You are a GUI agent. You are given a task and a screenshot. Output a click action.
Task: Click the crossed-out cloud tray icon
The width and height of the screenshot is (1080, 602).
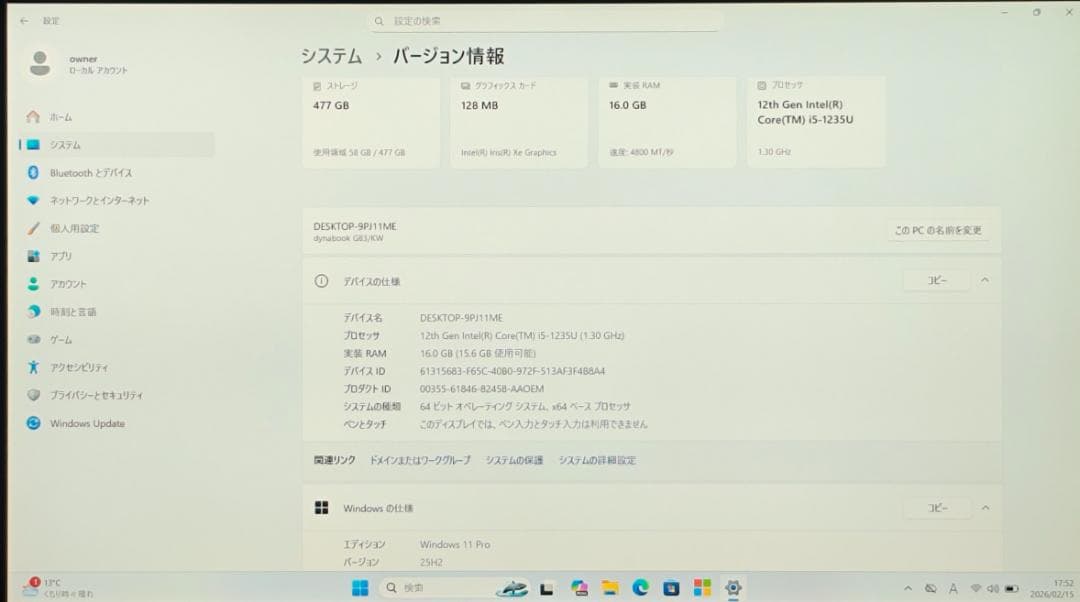click(x=931, y=588)
